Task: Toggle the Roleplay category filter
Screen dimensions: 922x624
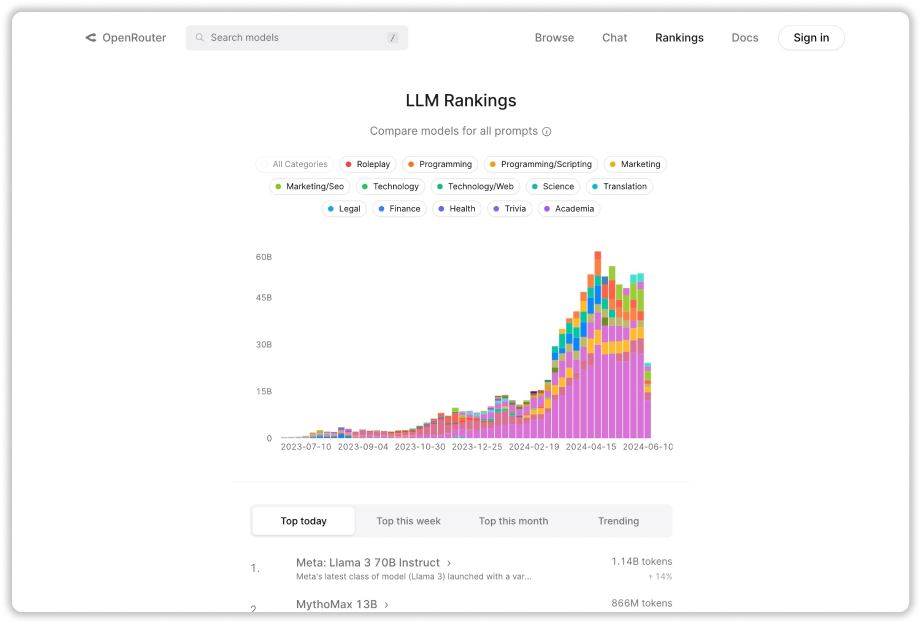Action: click(368, 164)
